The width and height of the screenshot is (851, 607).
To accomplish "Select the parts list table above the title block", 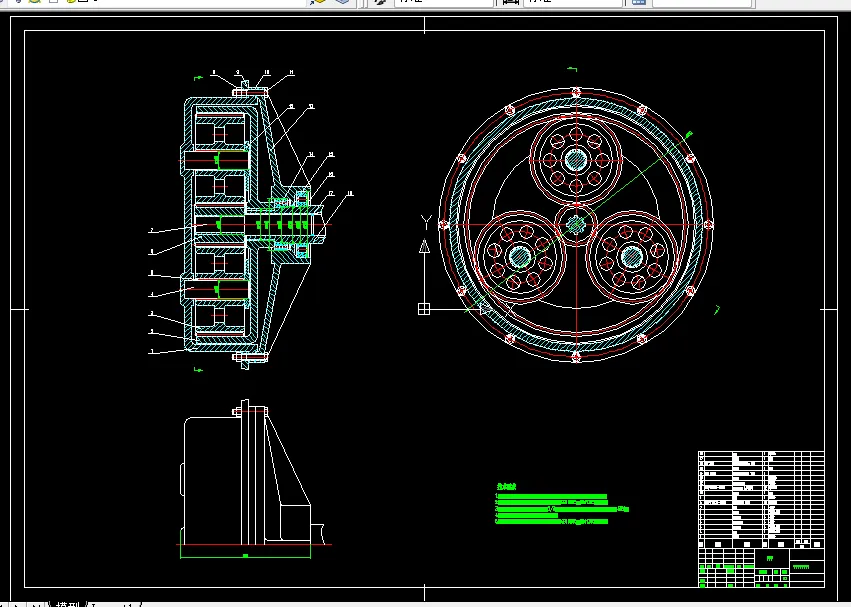I will tap(761, 499).
